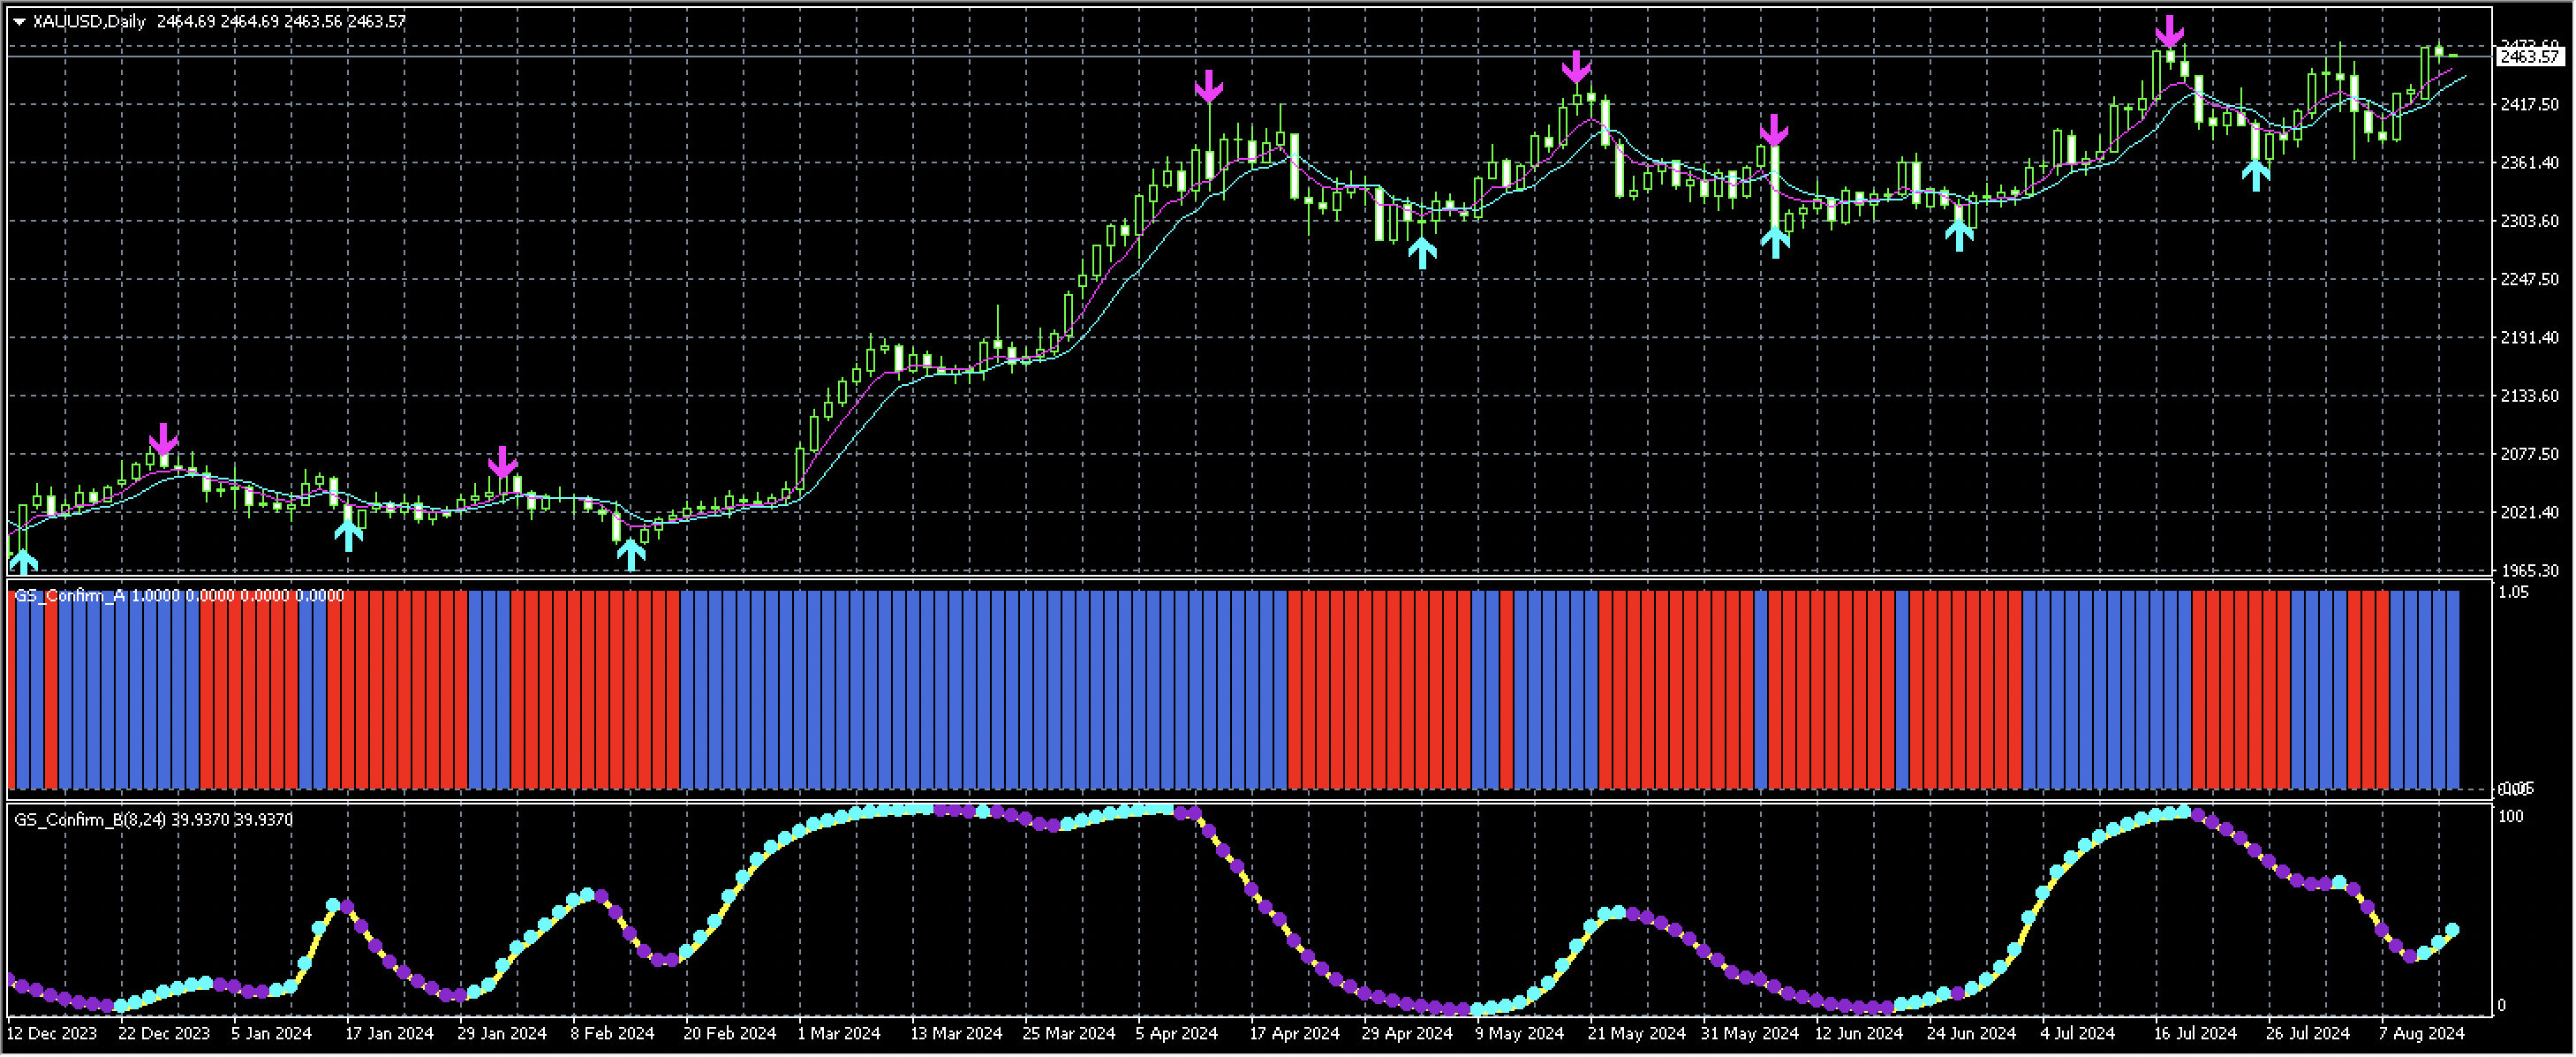Click the XAUUSD,Daily chart title
Viewport: 2576px width, 1057px height.
[x=90, y=20]
